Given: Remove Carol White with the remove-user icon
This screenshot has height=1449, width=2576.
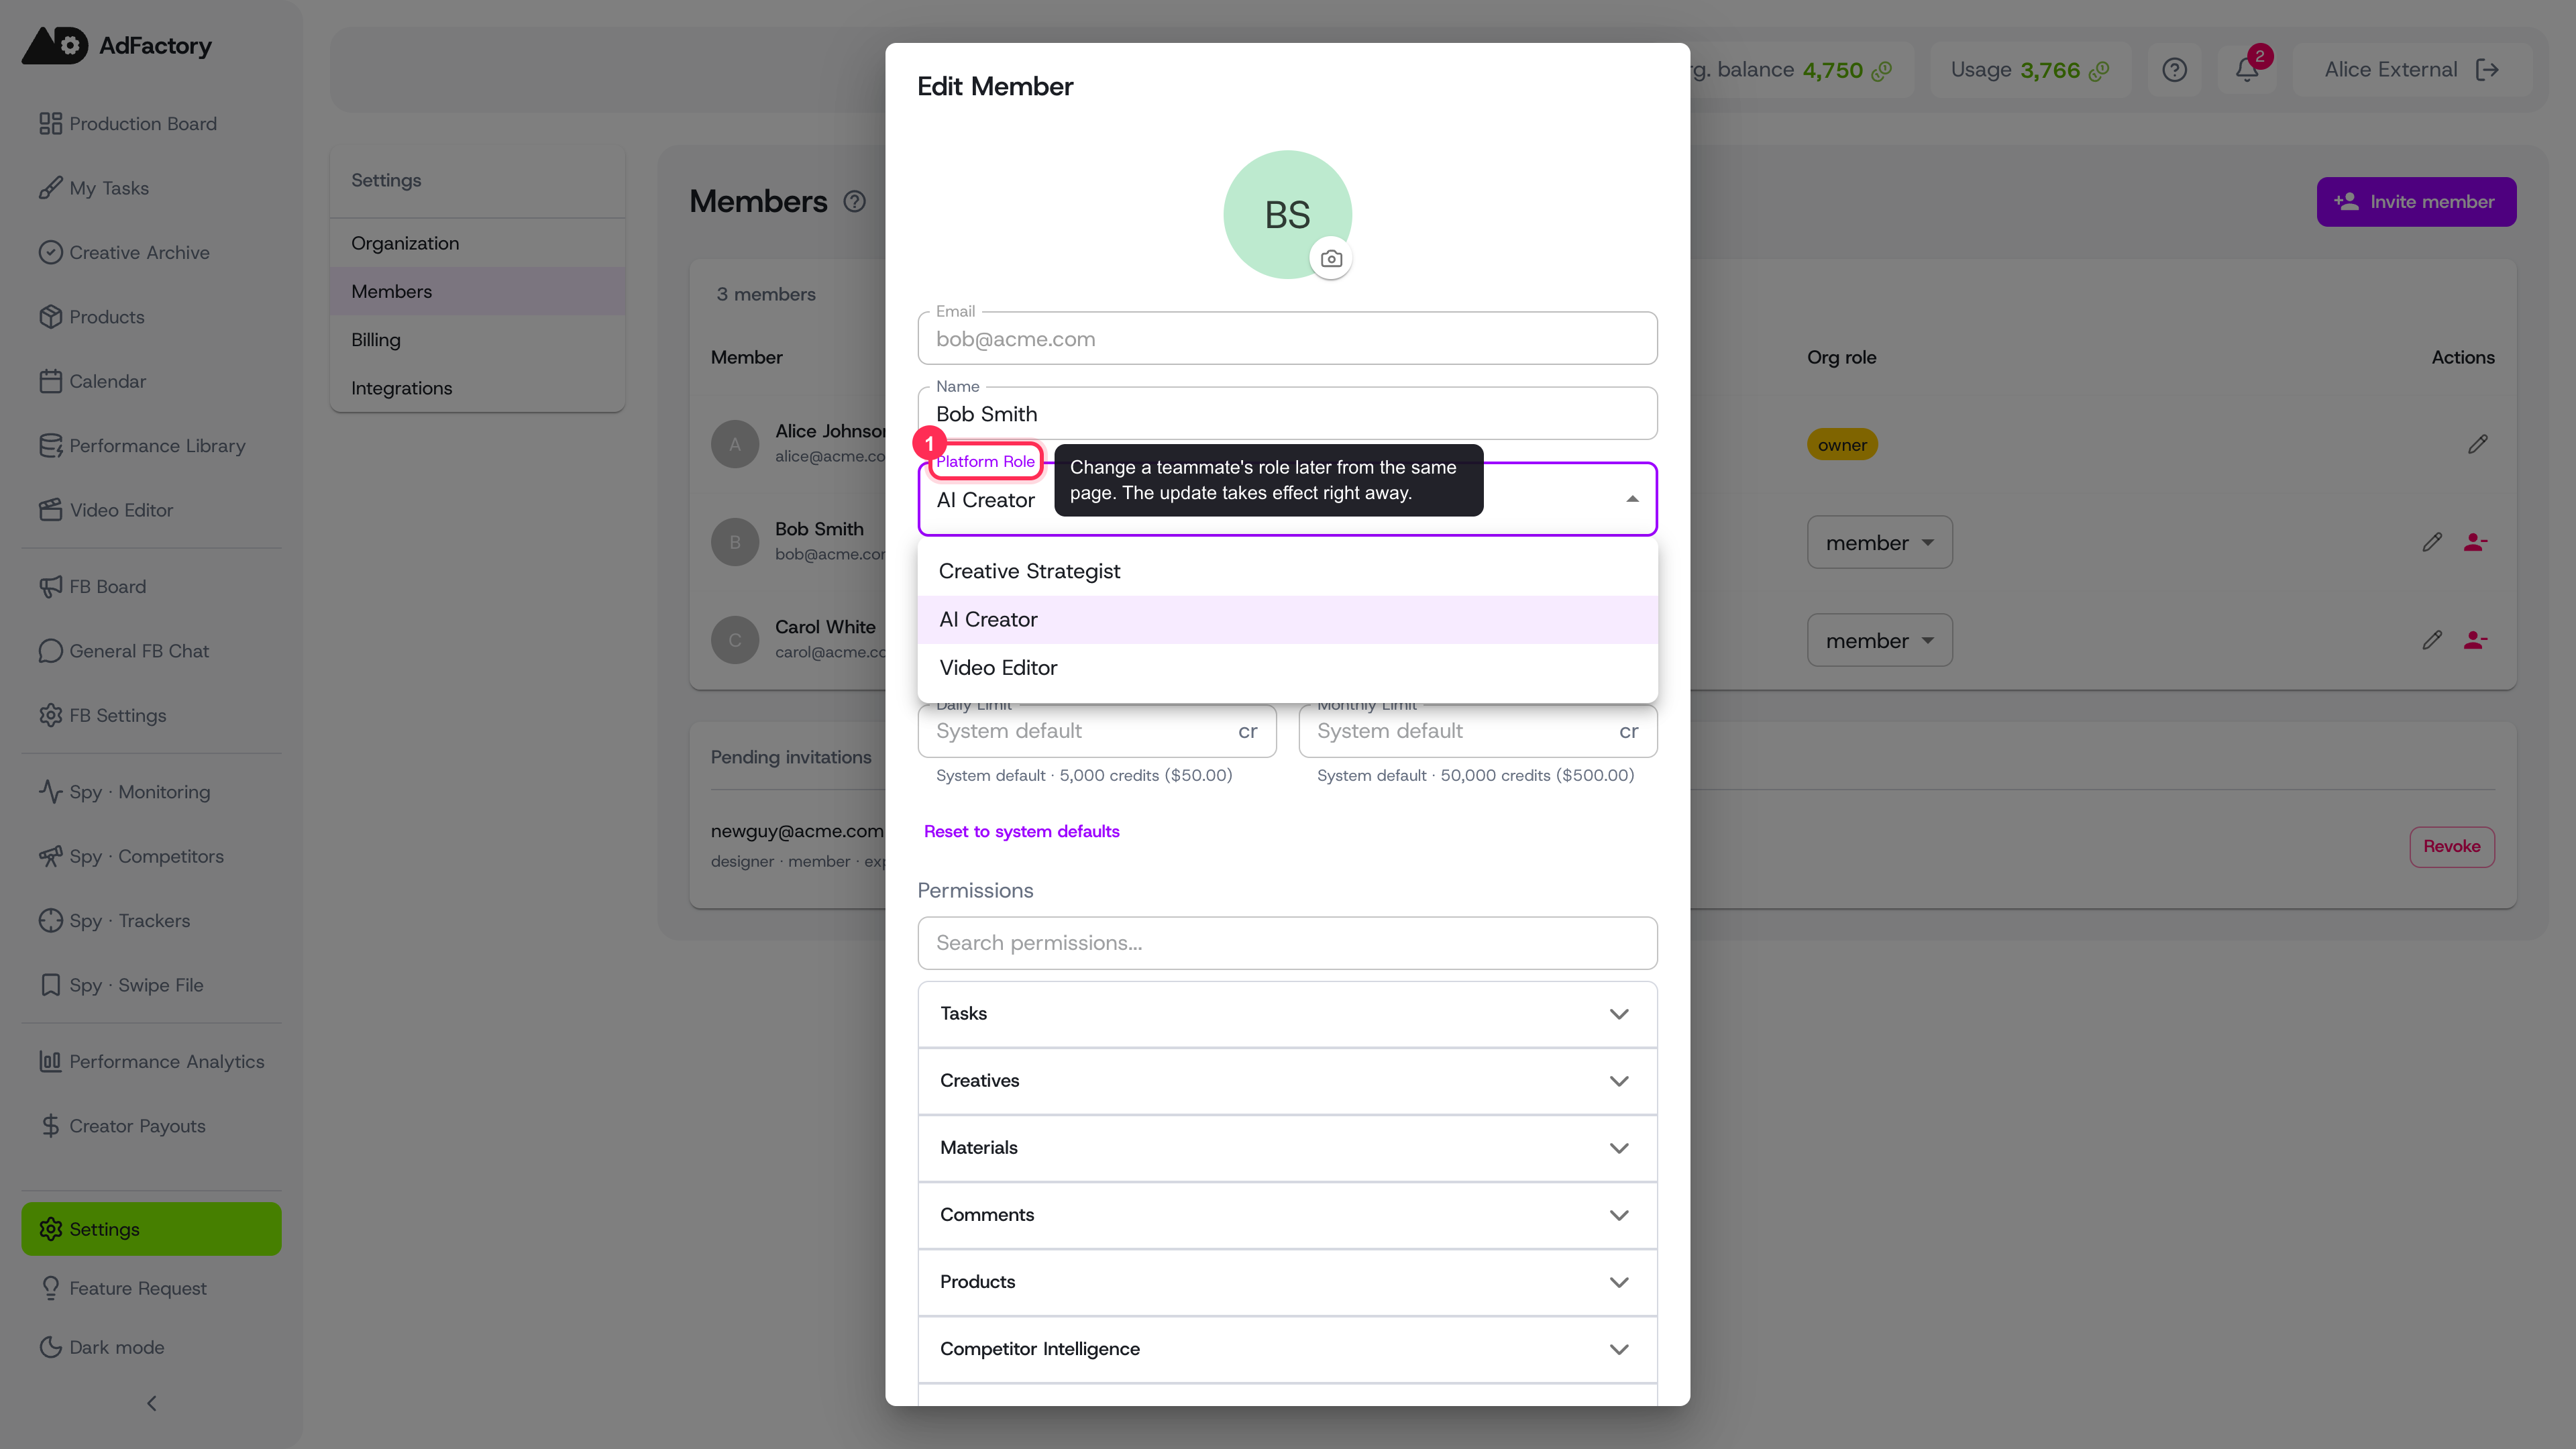Looking at the screenshot, I should (2476, 641).
